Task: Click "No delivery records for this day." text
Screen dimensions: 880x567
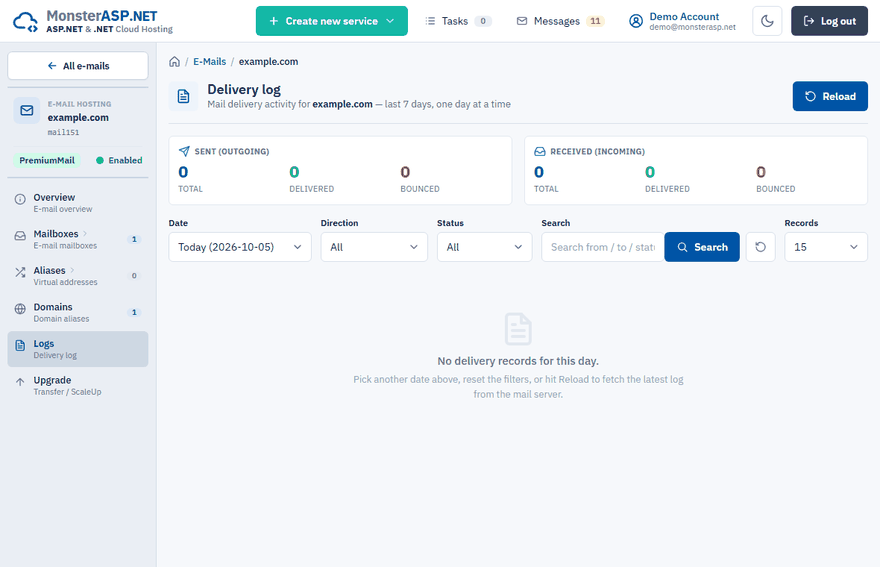Action: (x=518, y=361)
